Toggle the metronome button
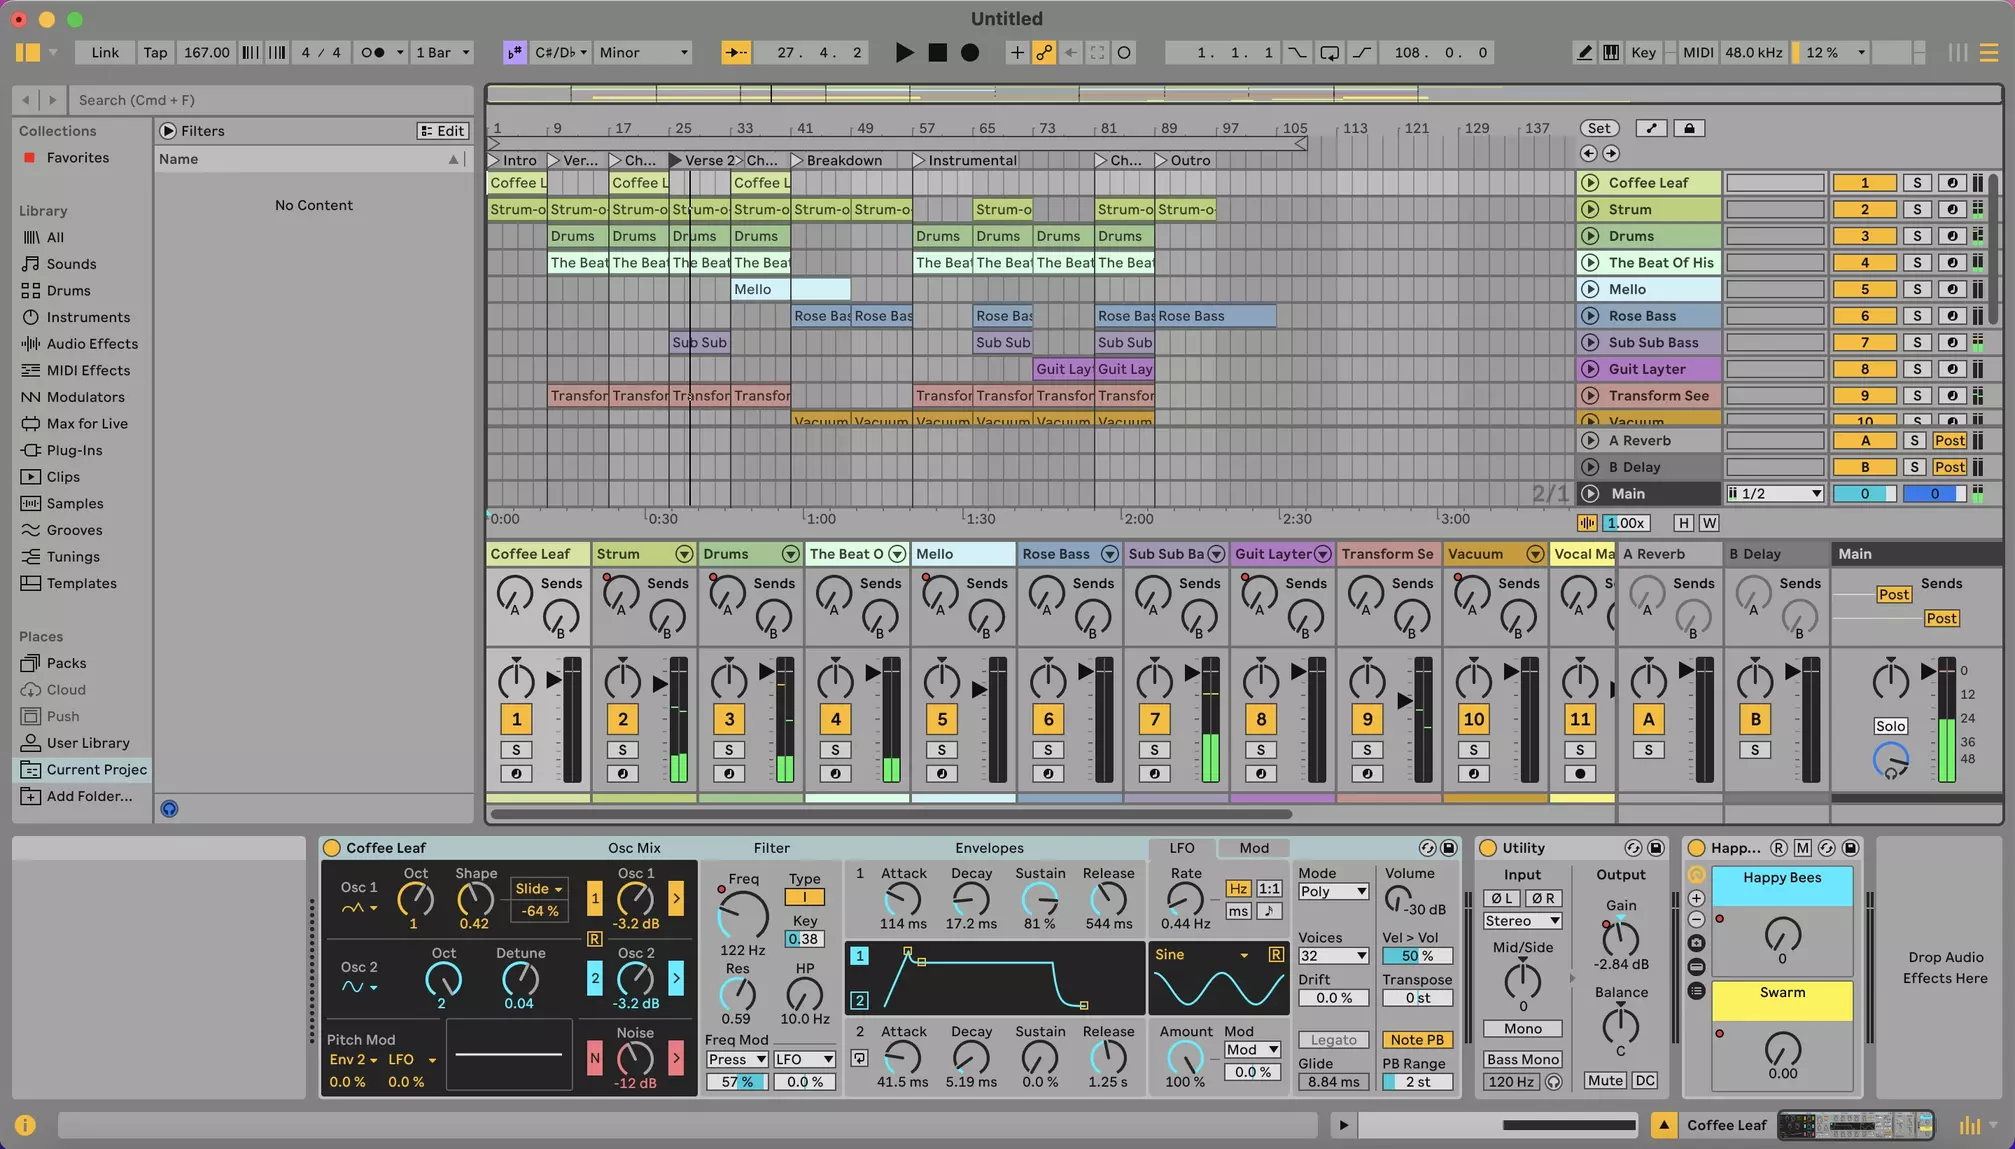Image resolution: width=2015 pixels, height=1149 pixels. click(x=373, y=52)
